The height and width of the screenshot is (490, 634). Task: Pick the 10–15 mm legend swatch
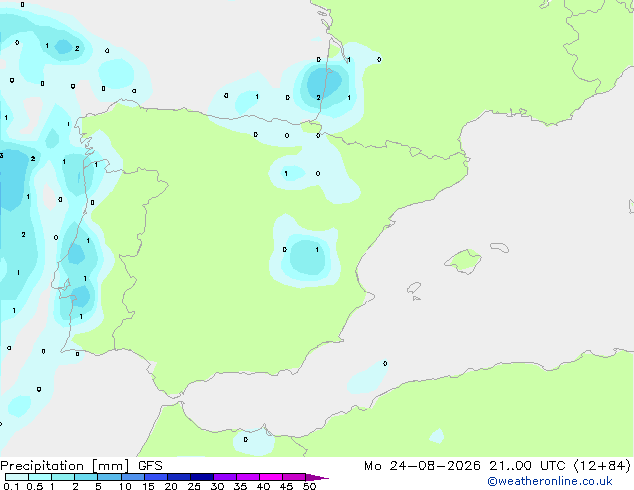(132, 477)
